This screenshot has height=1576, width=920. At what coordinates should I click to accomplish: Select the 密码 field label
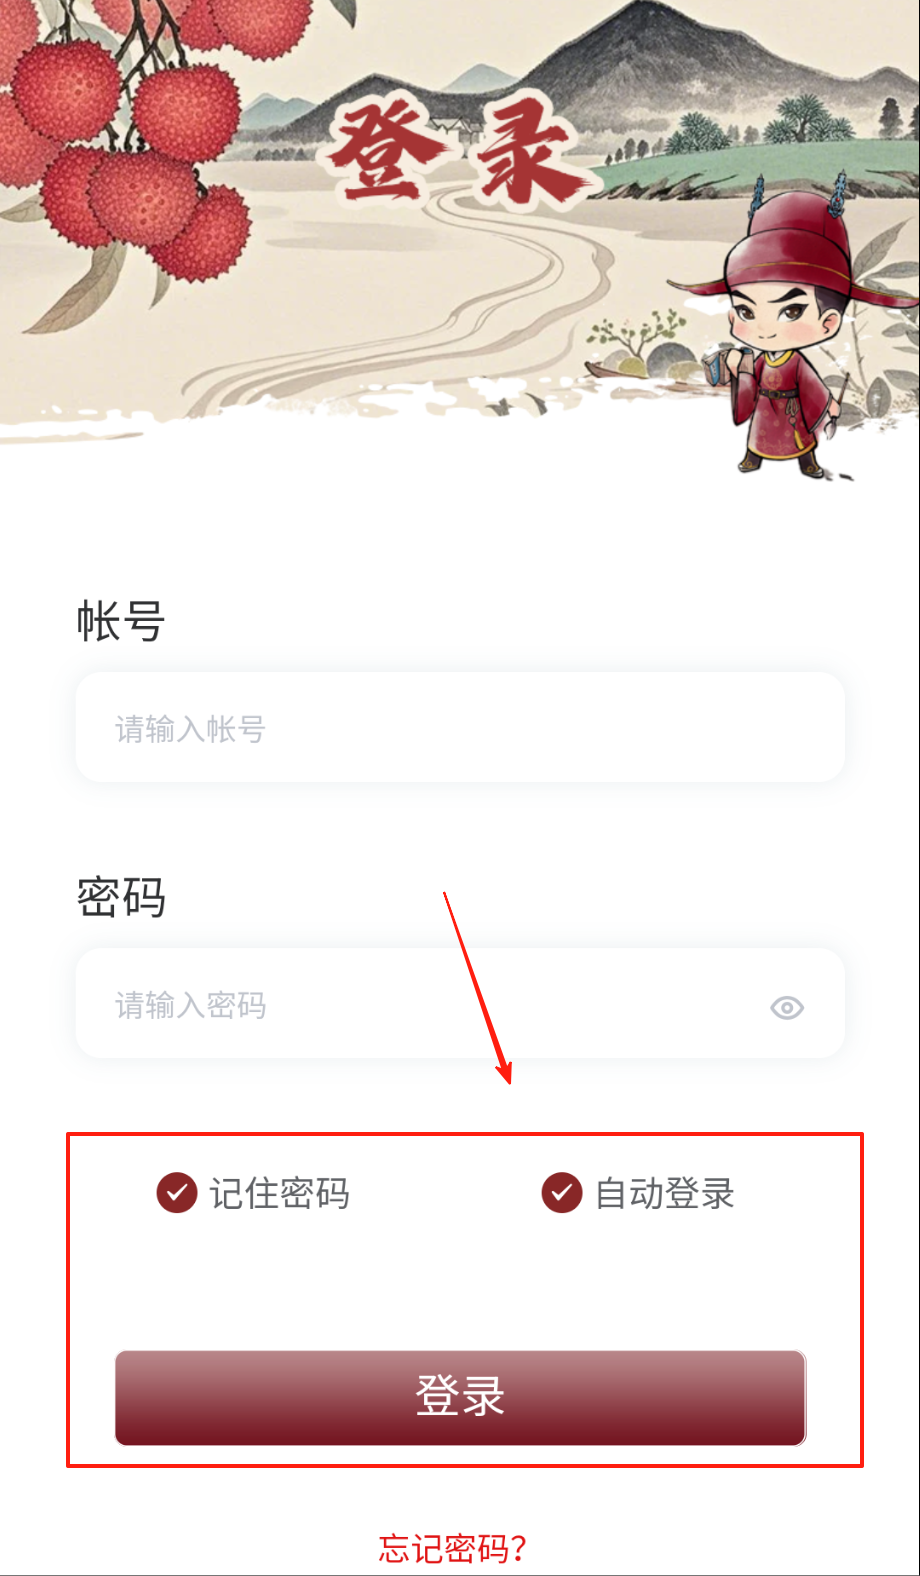[x=121, y=897]
